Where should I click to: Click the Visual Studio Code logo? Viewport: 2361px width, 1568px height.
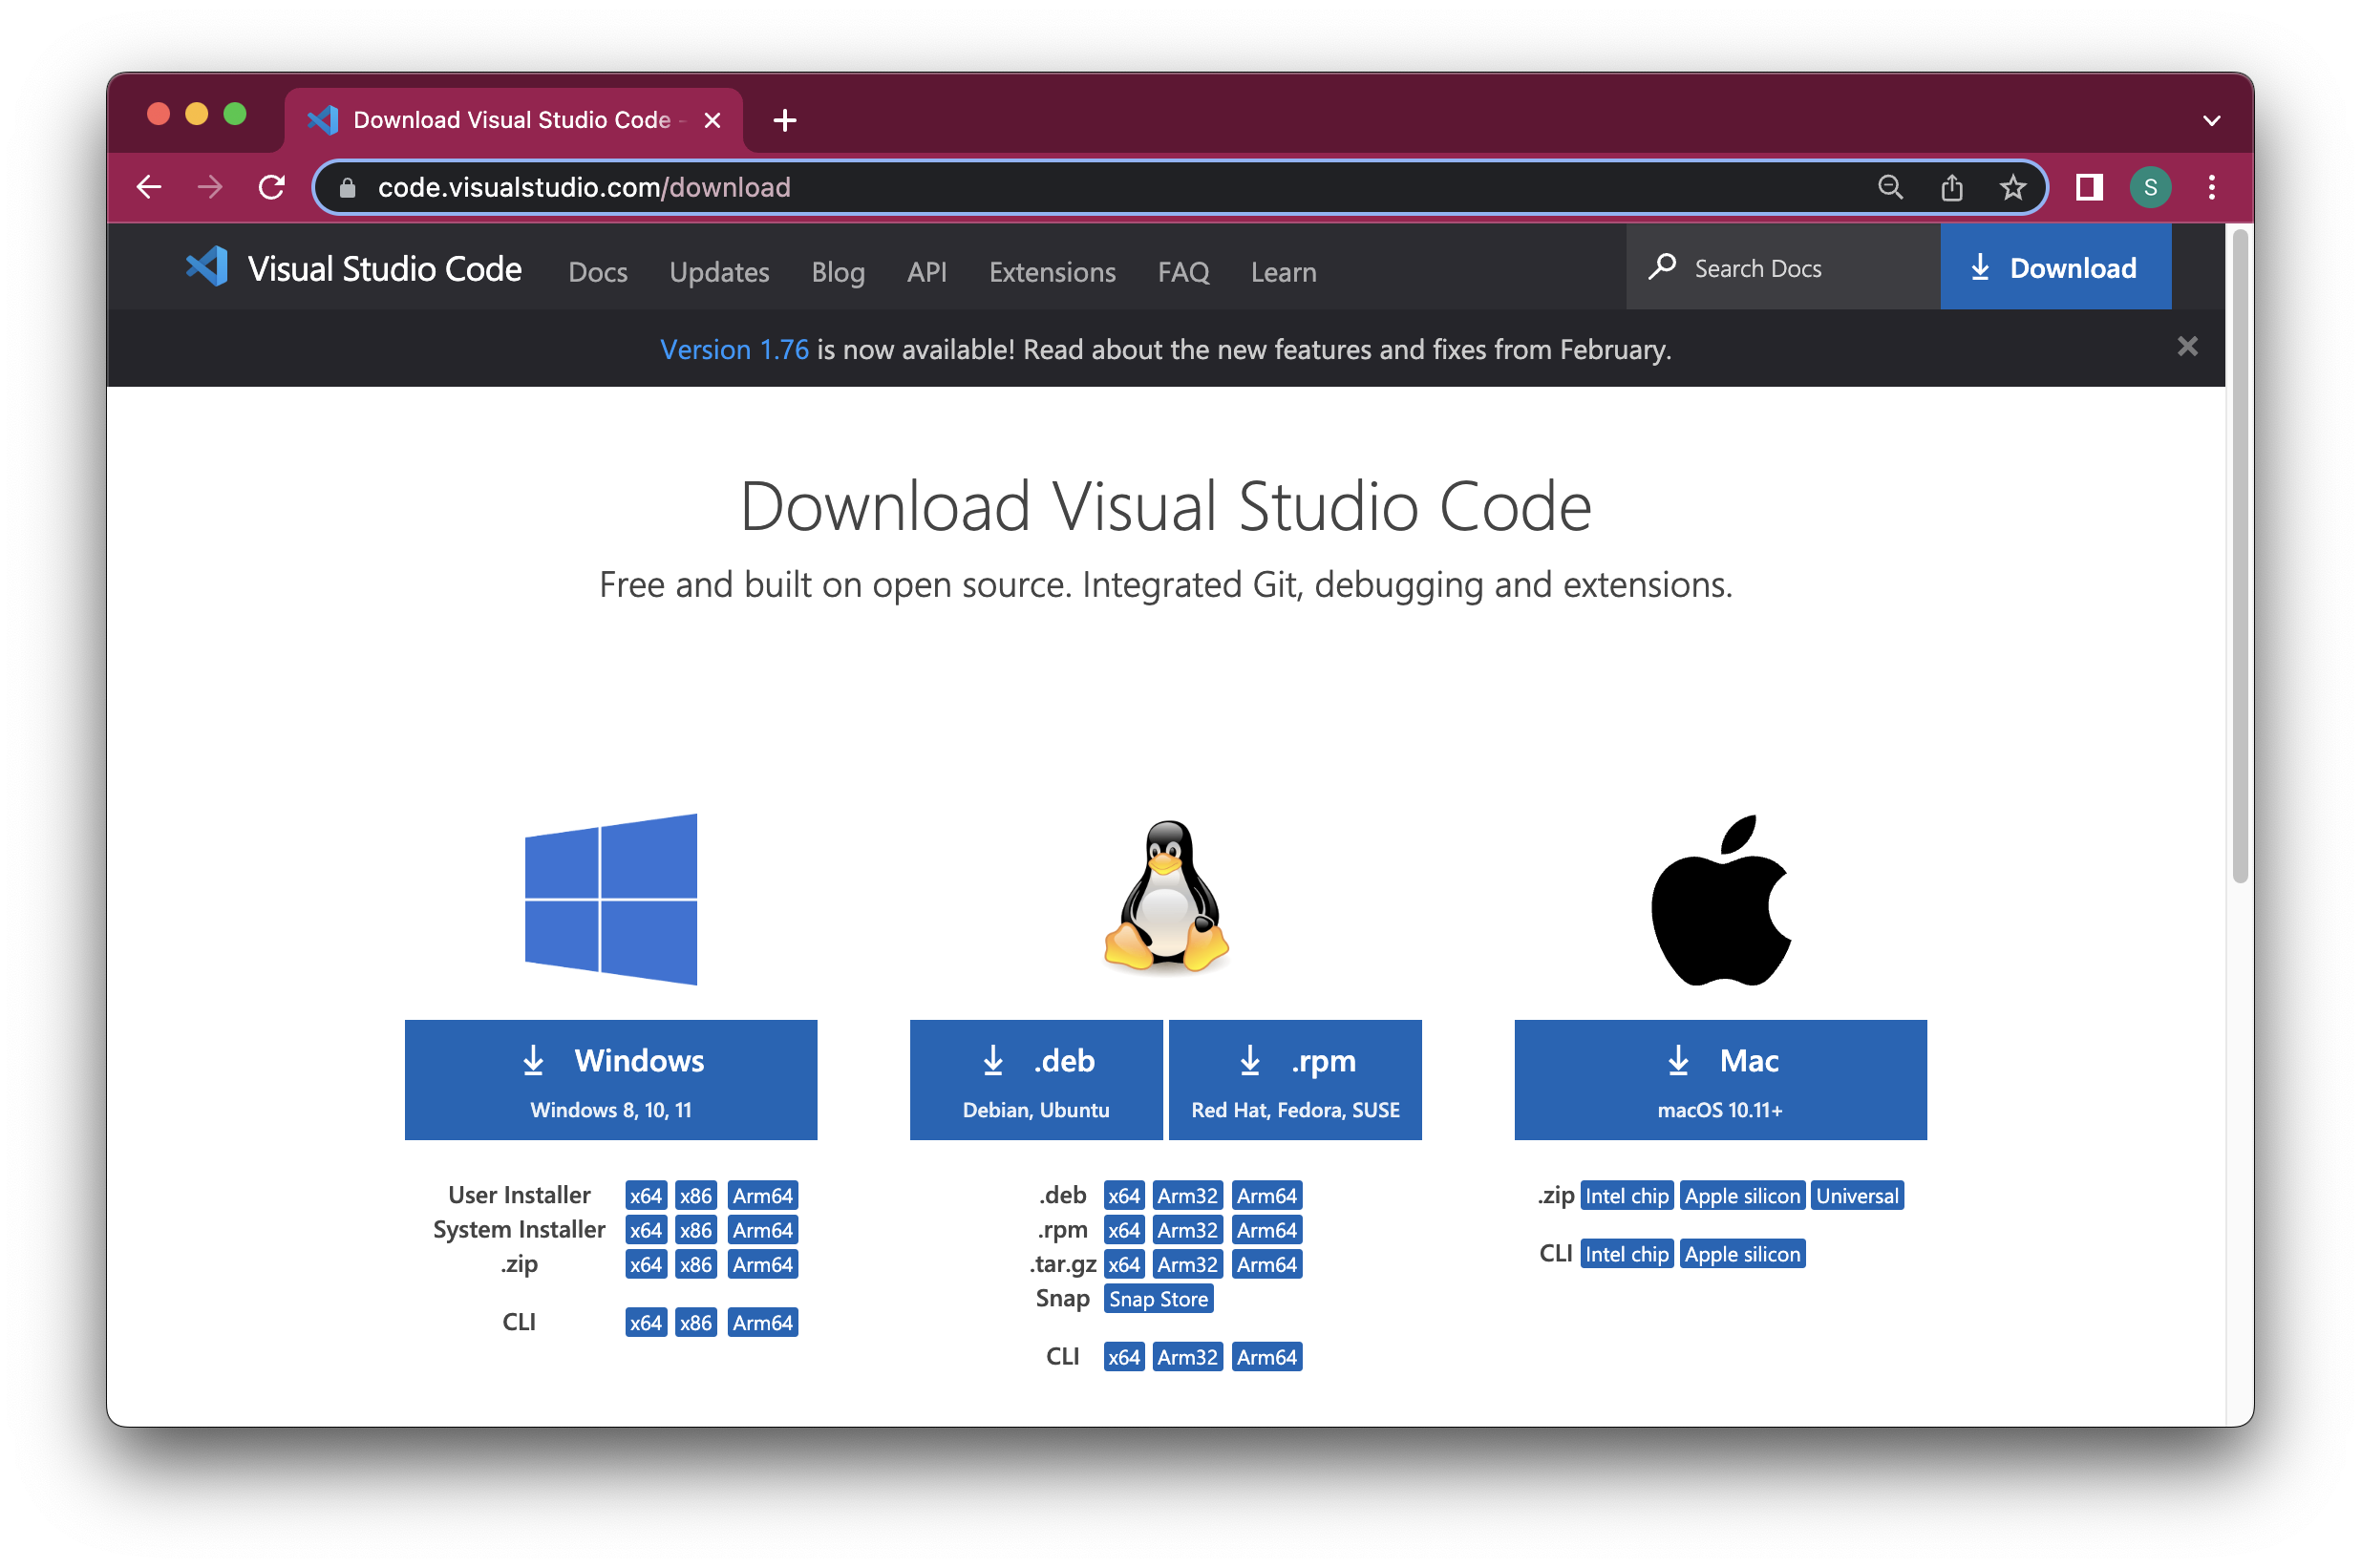(206, 267)
